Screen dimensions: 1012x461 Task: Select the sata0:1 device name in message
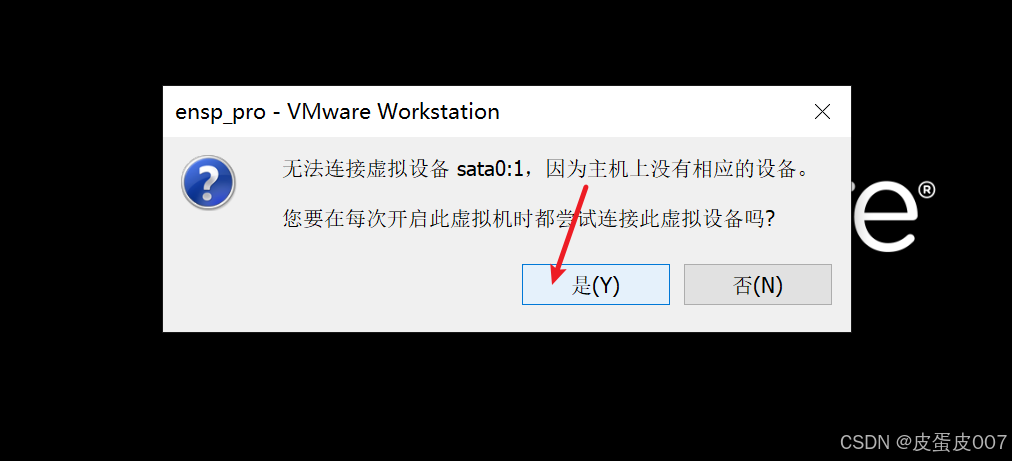coord(489,170)
